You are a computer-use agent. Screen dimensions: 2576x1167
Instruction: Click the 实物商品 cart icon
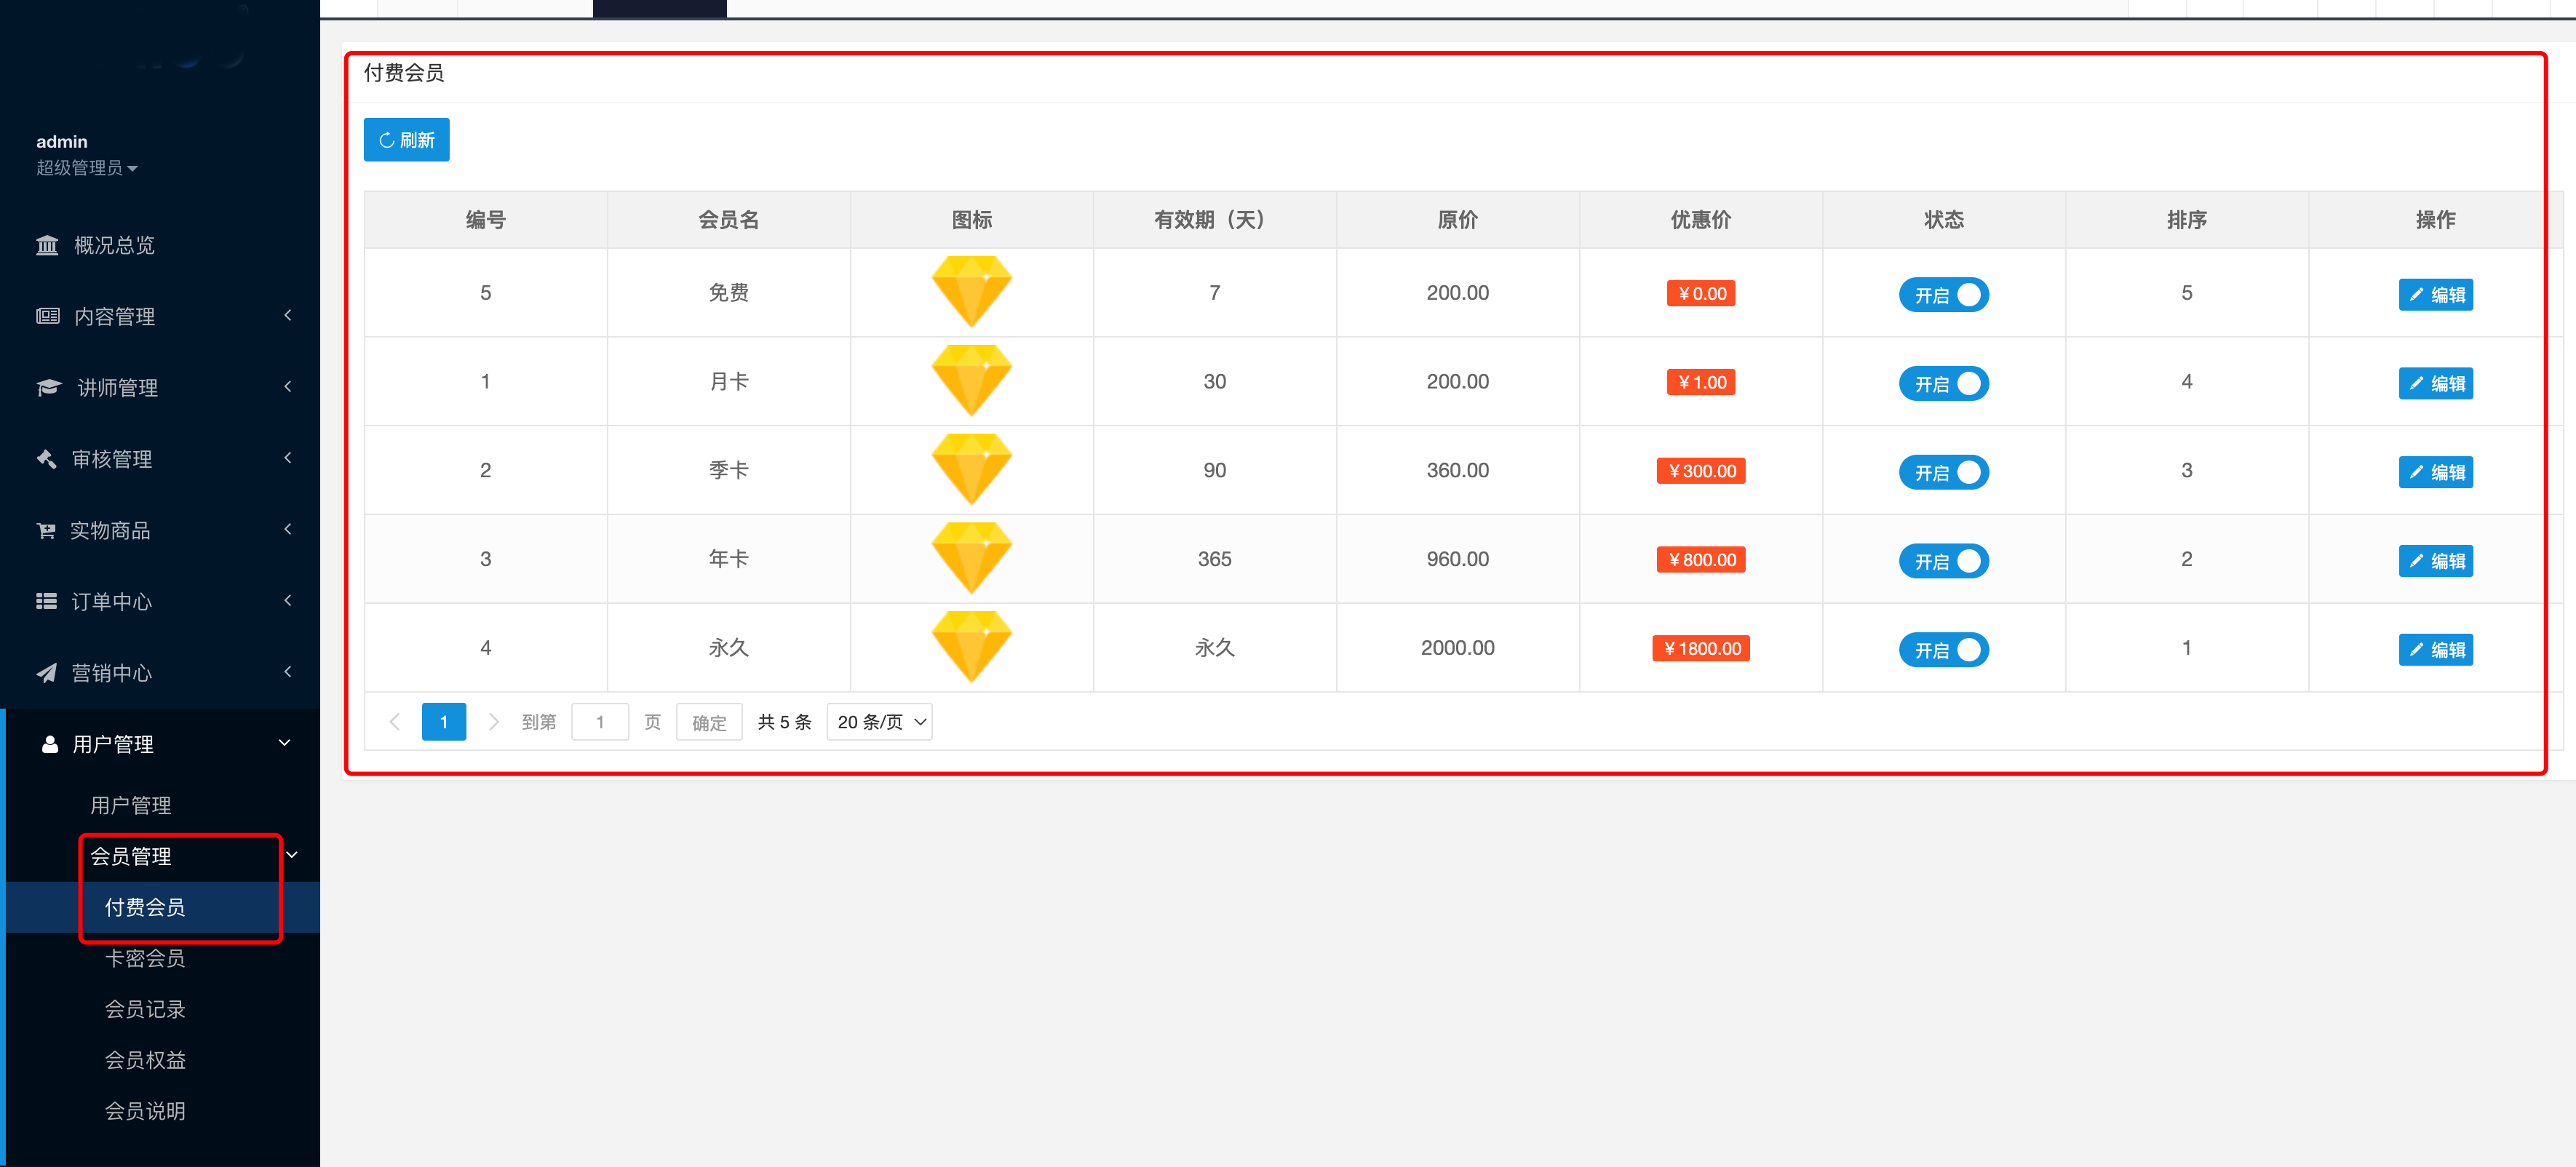(x=46, y=530)
